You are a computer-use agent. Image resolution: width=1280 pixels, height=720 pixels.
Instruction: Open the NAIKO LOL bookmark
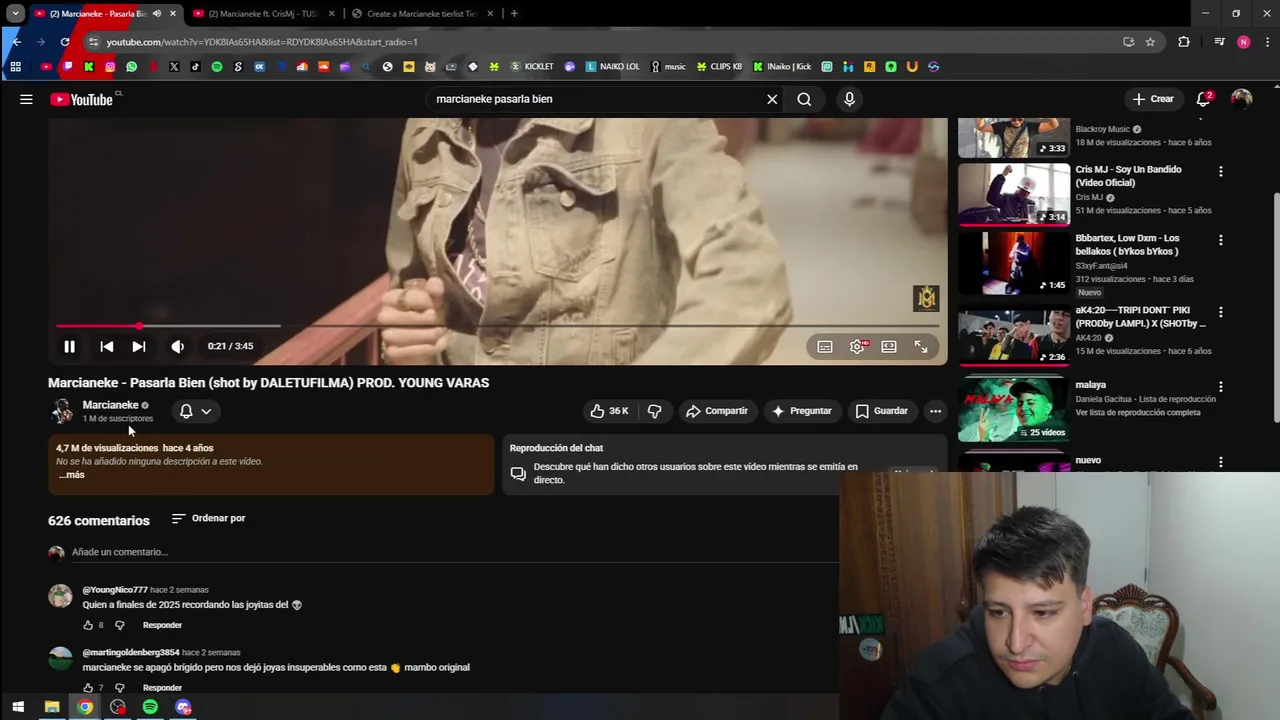click(x=612, y=67)
